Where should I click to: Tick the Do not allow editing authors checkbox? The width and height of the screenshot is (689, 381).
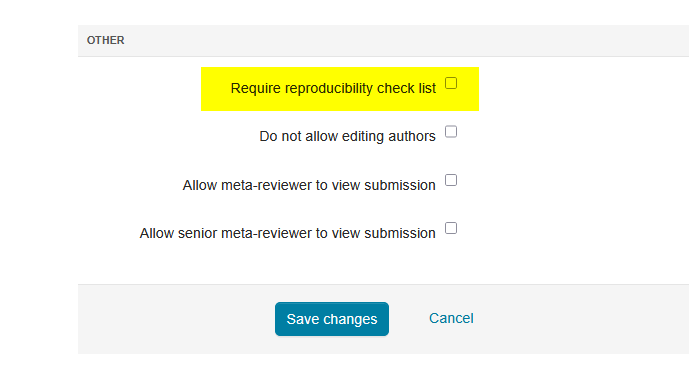(451, 131)
